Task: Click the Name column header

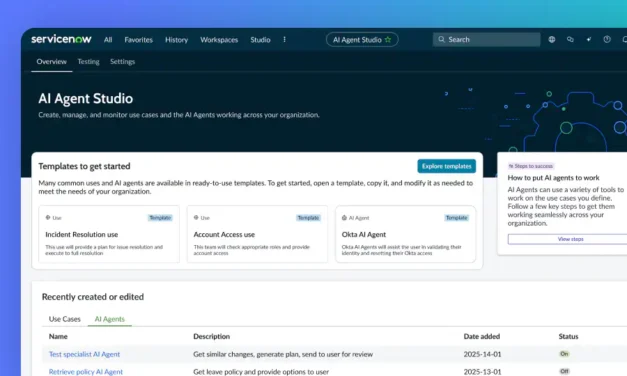Action: [58, 336]
